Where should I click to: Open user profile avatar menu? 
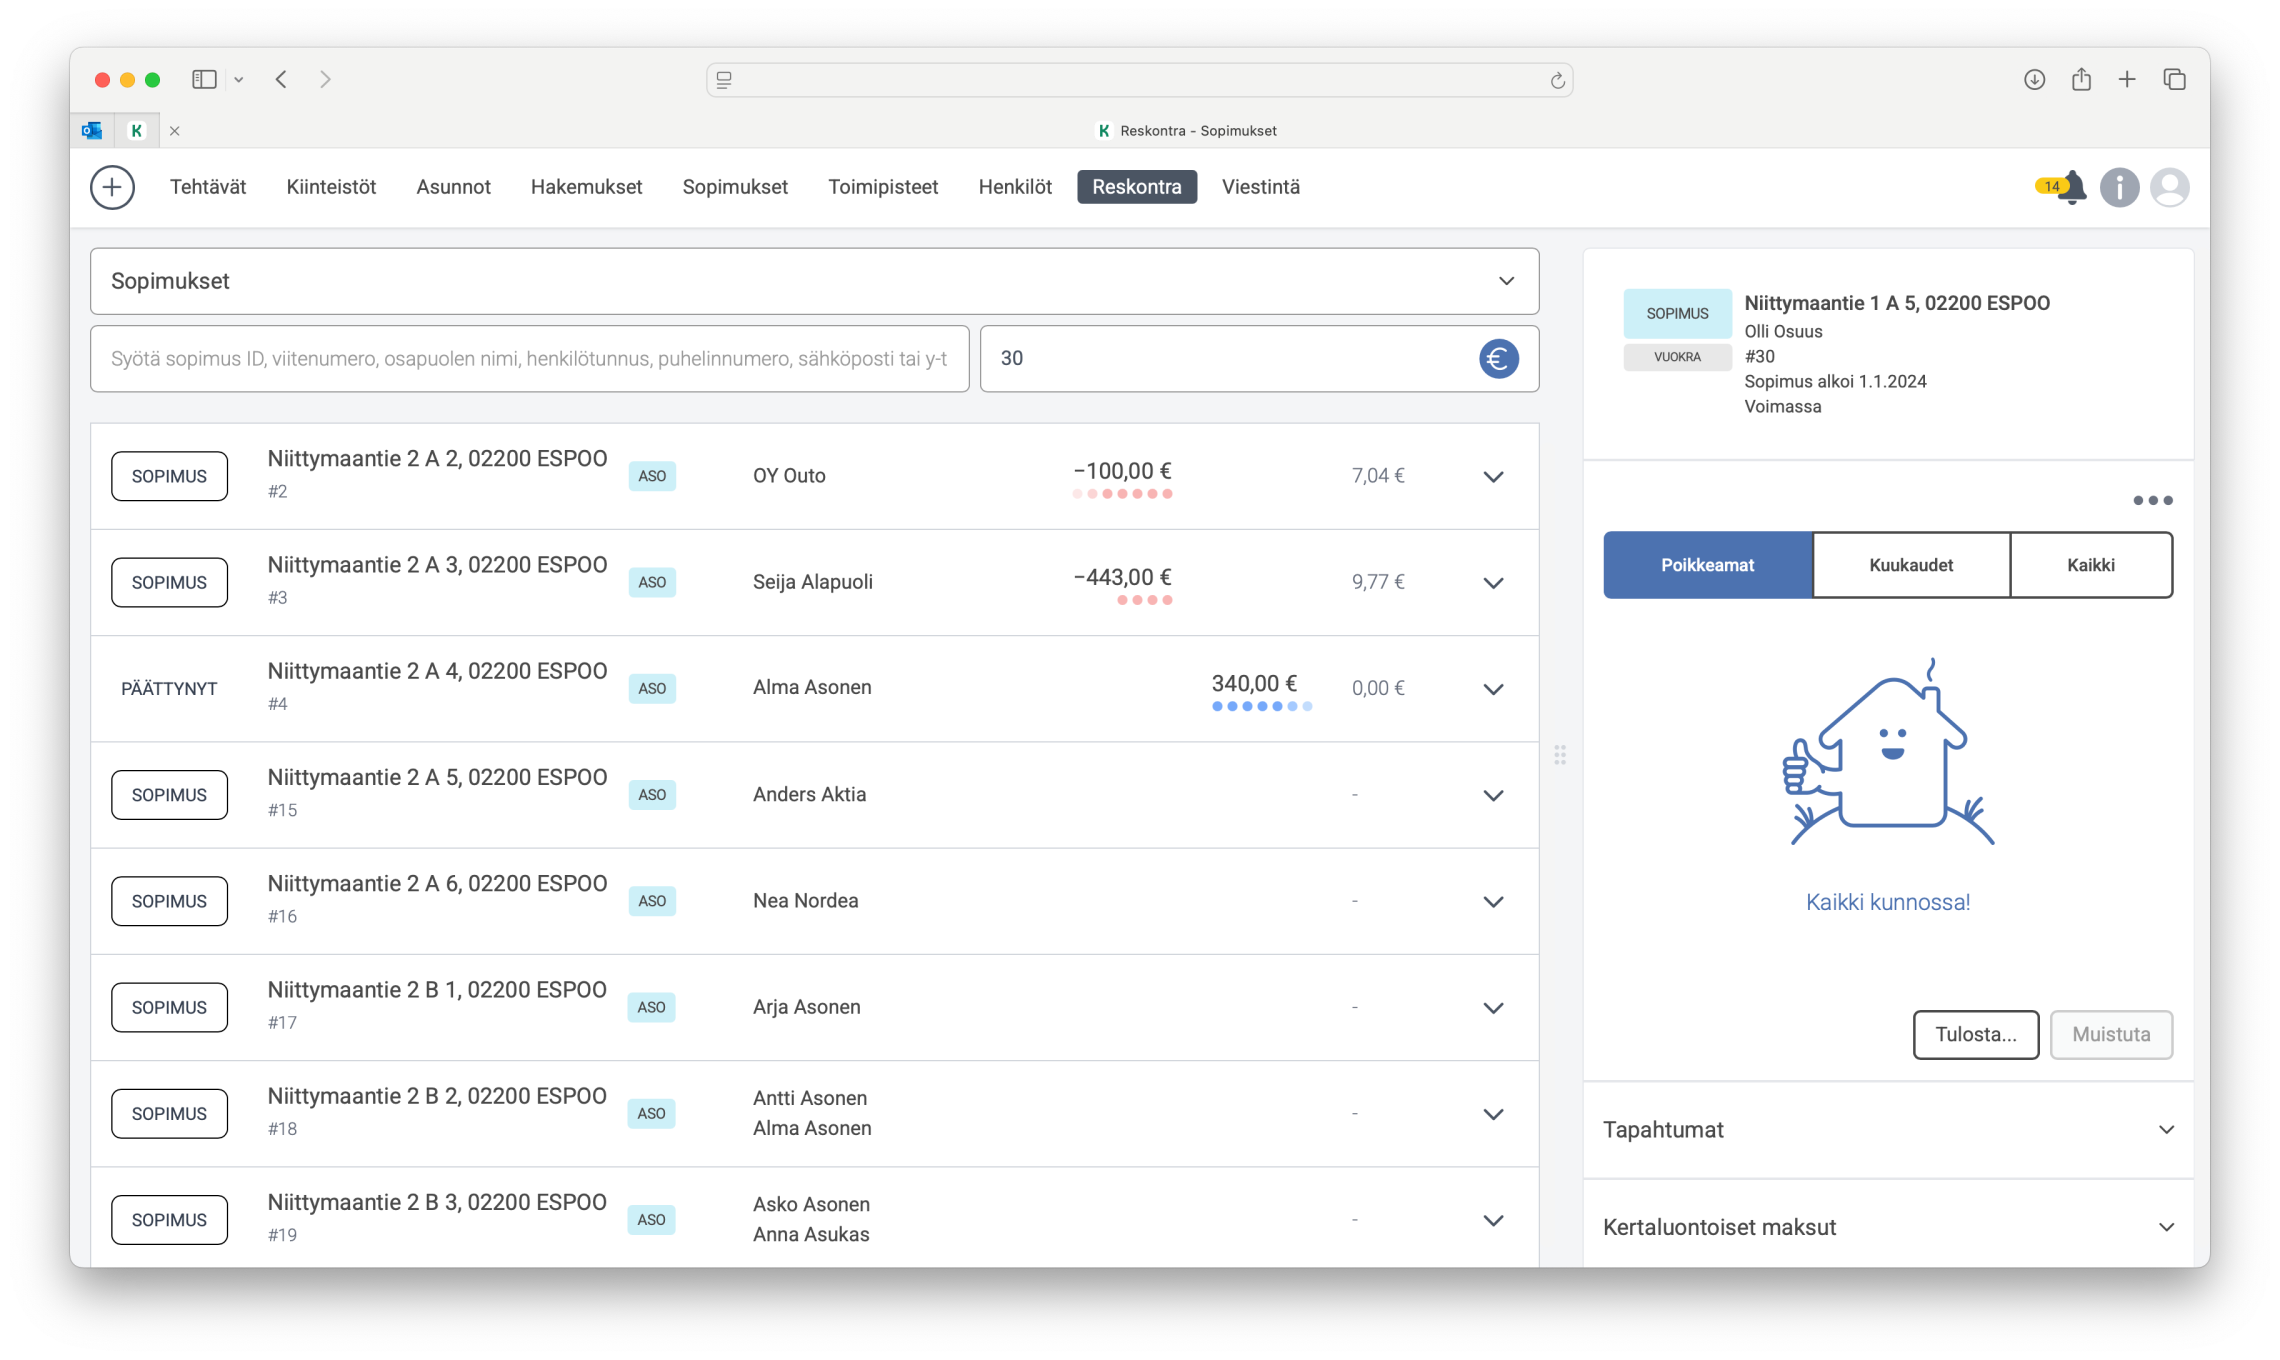(2168, 187)
